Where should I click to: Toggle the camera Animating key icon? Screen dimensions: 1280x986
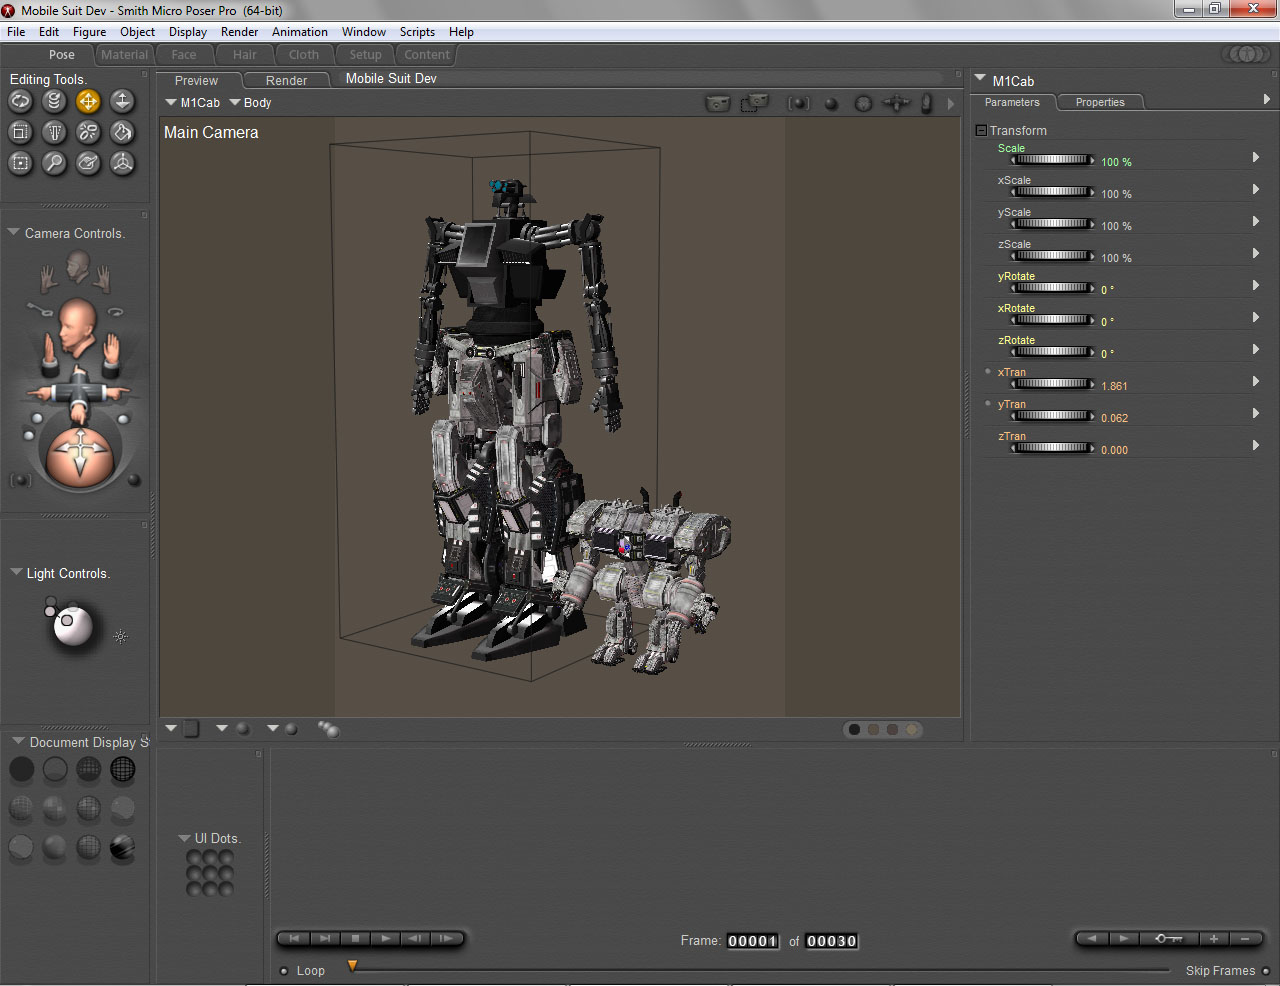(38, 308)
